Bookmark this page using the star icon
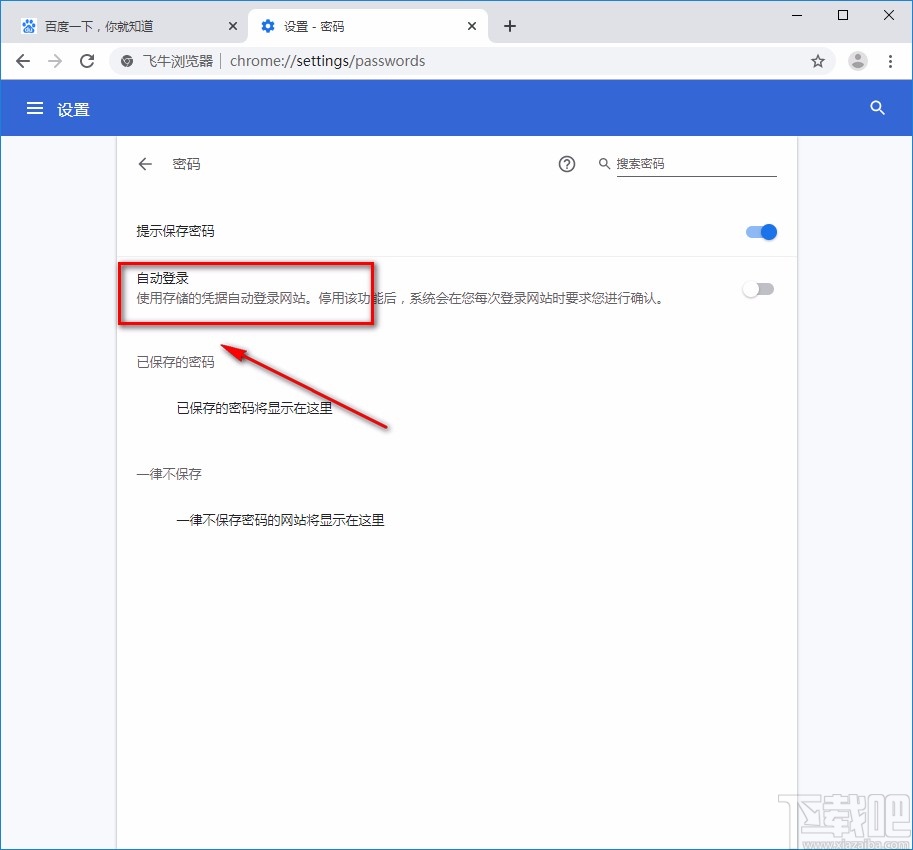The width and height of the screenshot is (913, 850). 818,61
